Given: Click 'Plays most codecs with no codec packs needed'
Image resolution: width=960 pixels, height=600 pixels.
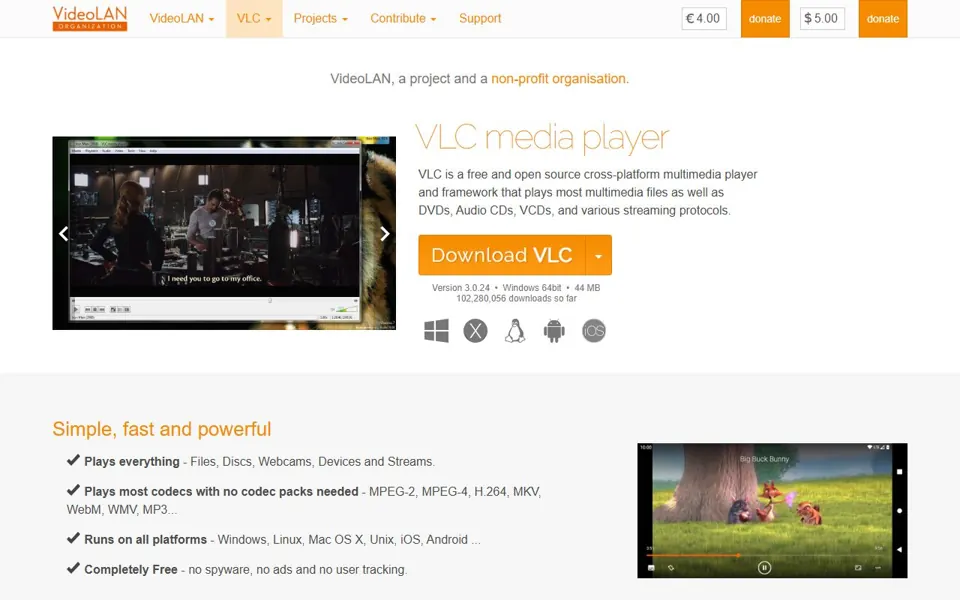Looking at the screenshot, I should 221,492.
